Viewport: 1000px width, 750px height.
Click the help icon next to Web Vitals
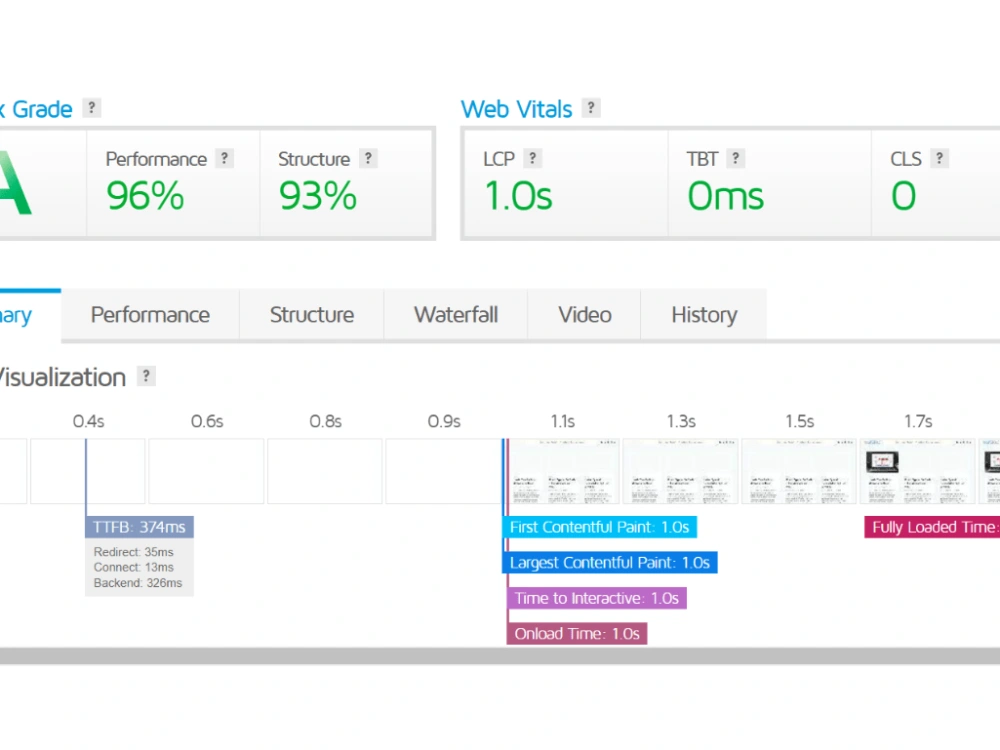[591, 108]
